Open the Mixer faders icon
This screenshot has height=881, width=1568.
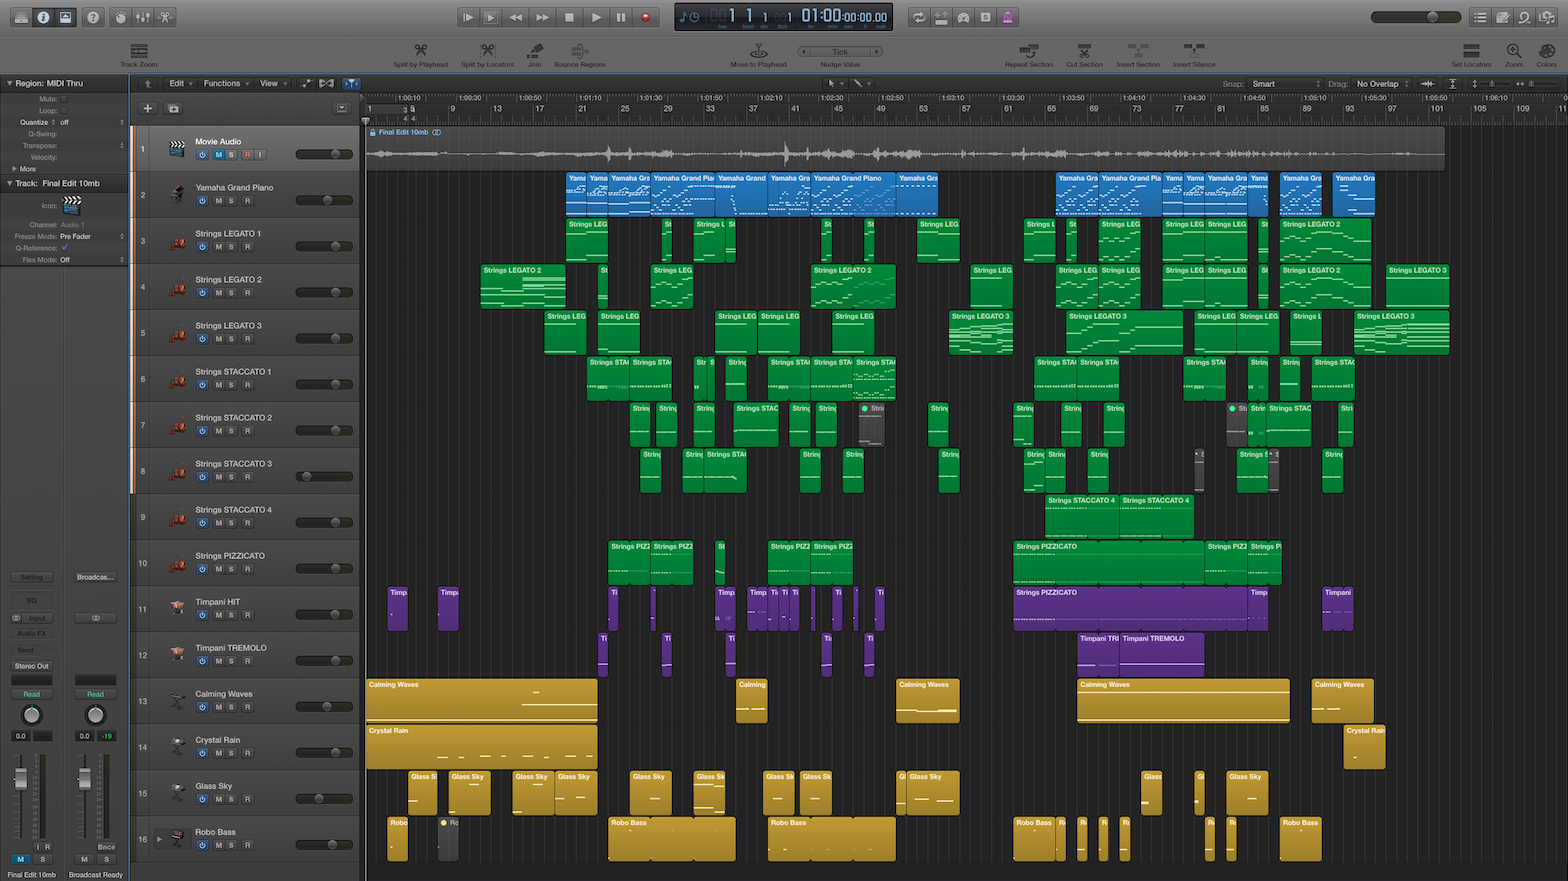coord(143,17)
